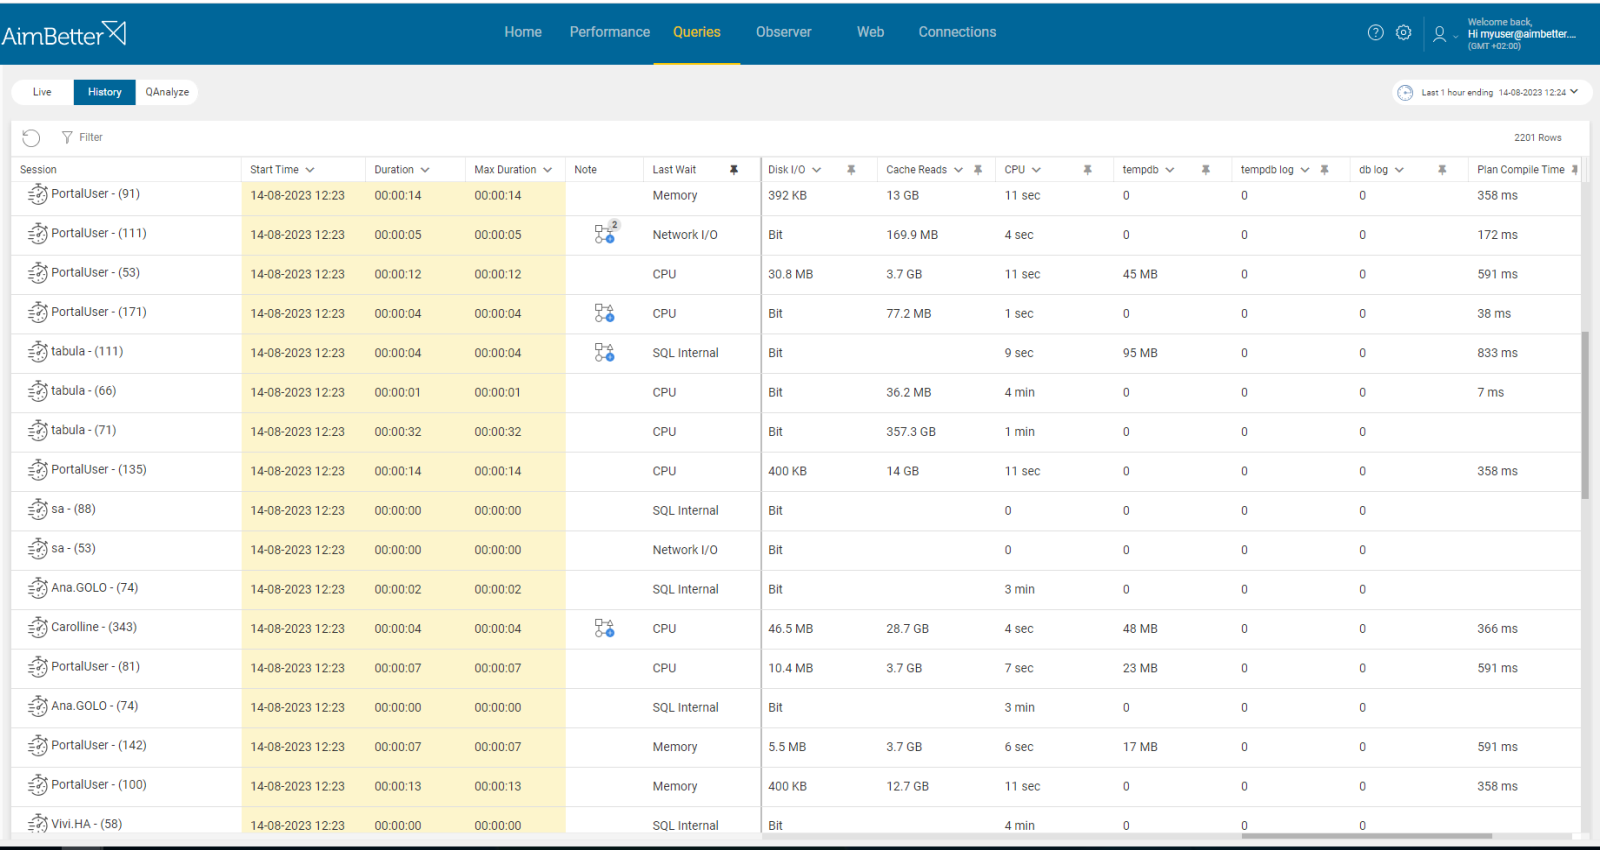This screenshot has width=1600, height=850.
Task: Expand the Last 1 hour time range dropdown
Action: point(1574,92)
